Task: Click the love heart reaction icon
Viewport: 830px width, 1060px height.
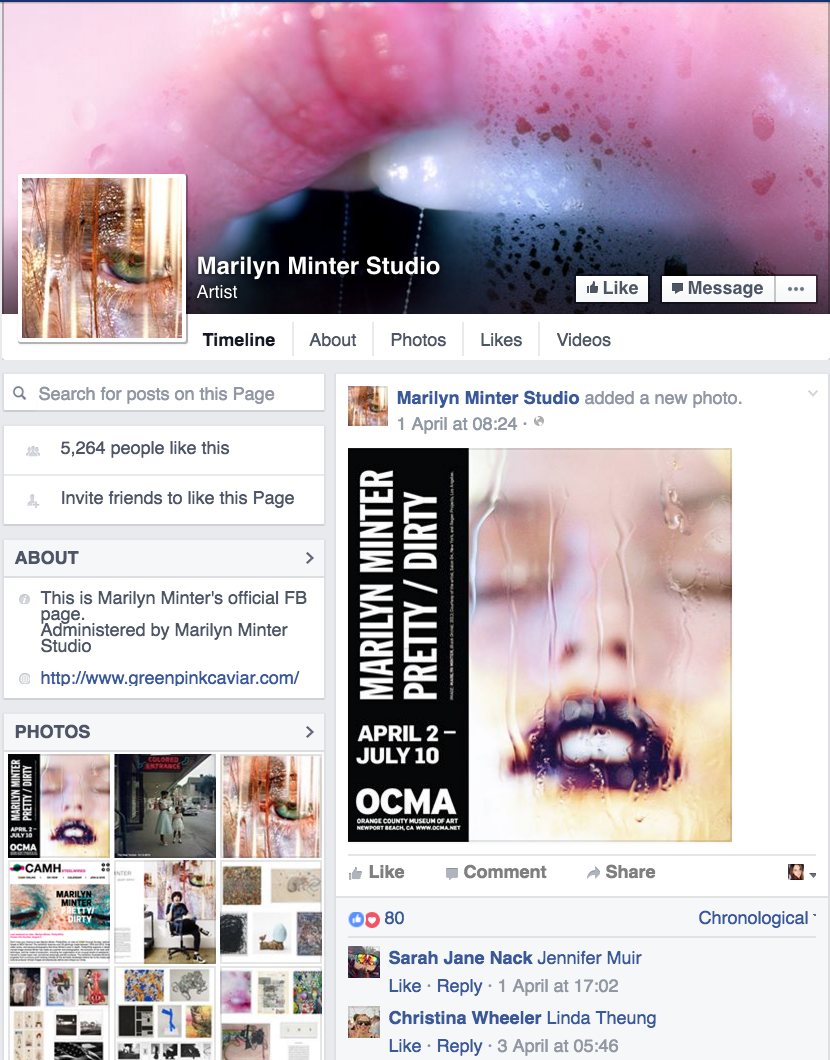Action: tap(372, 919)
